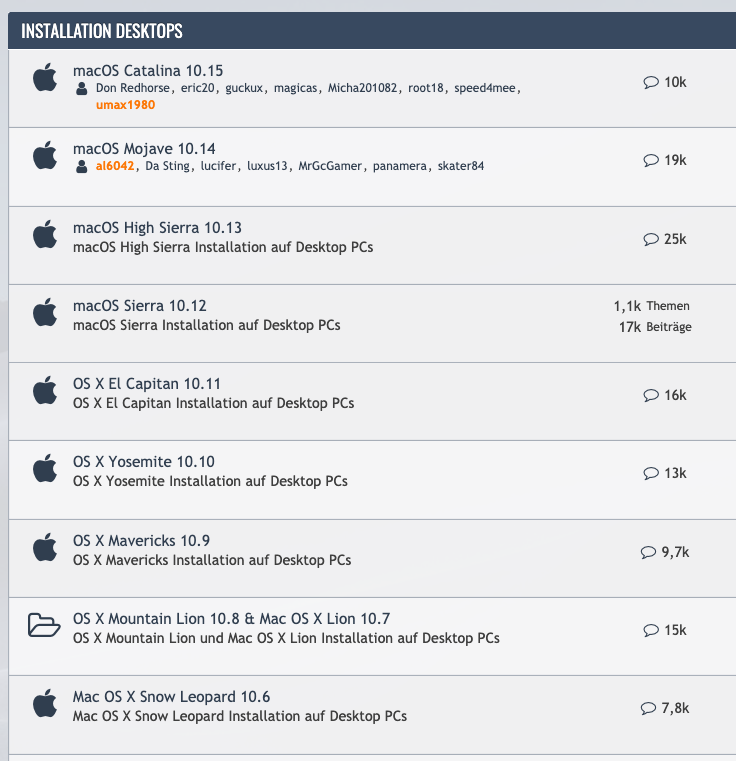This screenshot has width=736, height=761.
Task: Click Apple icon beside Snow Leopard 10.6
Action: (x=45, y=704)
